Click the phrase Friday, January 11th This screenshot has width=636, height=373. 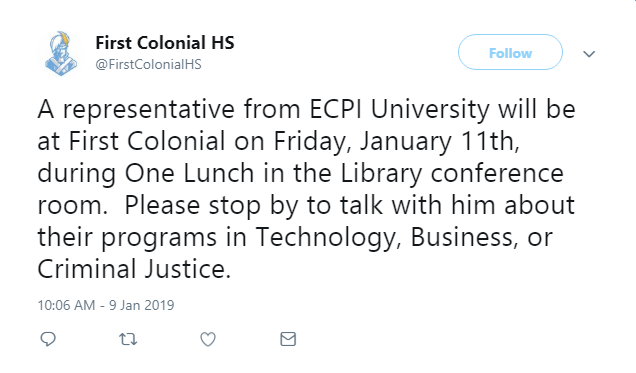coord(396,141)
